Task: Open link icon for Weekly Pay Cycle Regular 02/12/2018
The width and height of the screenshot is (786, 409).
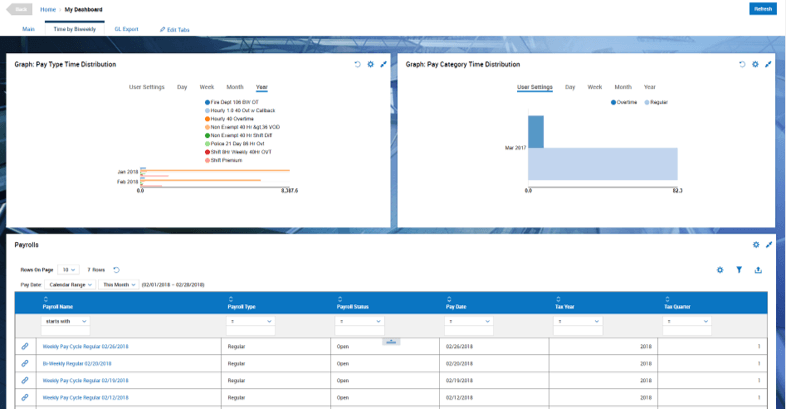Action: pyautogui.click(x=25, y=397)
